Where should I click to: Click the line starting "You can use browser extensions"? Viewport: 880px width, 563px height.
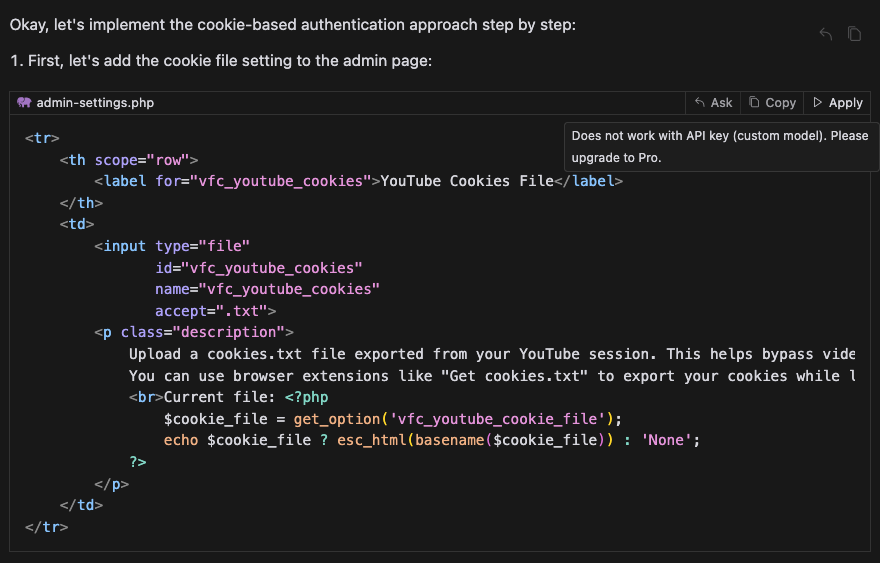[492, 376]
